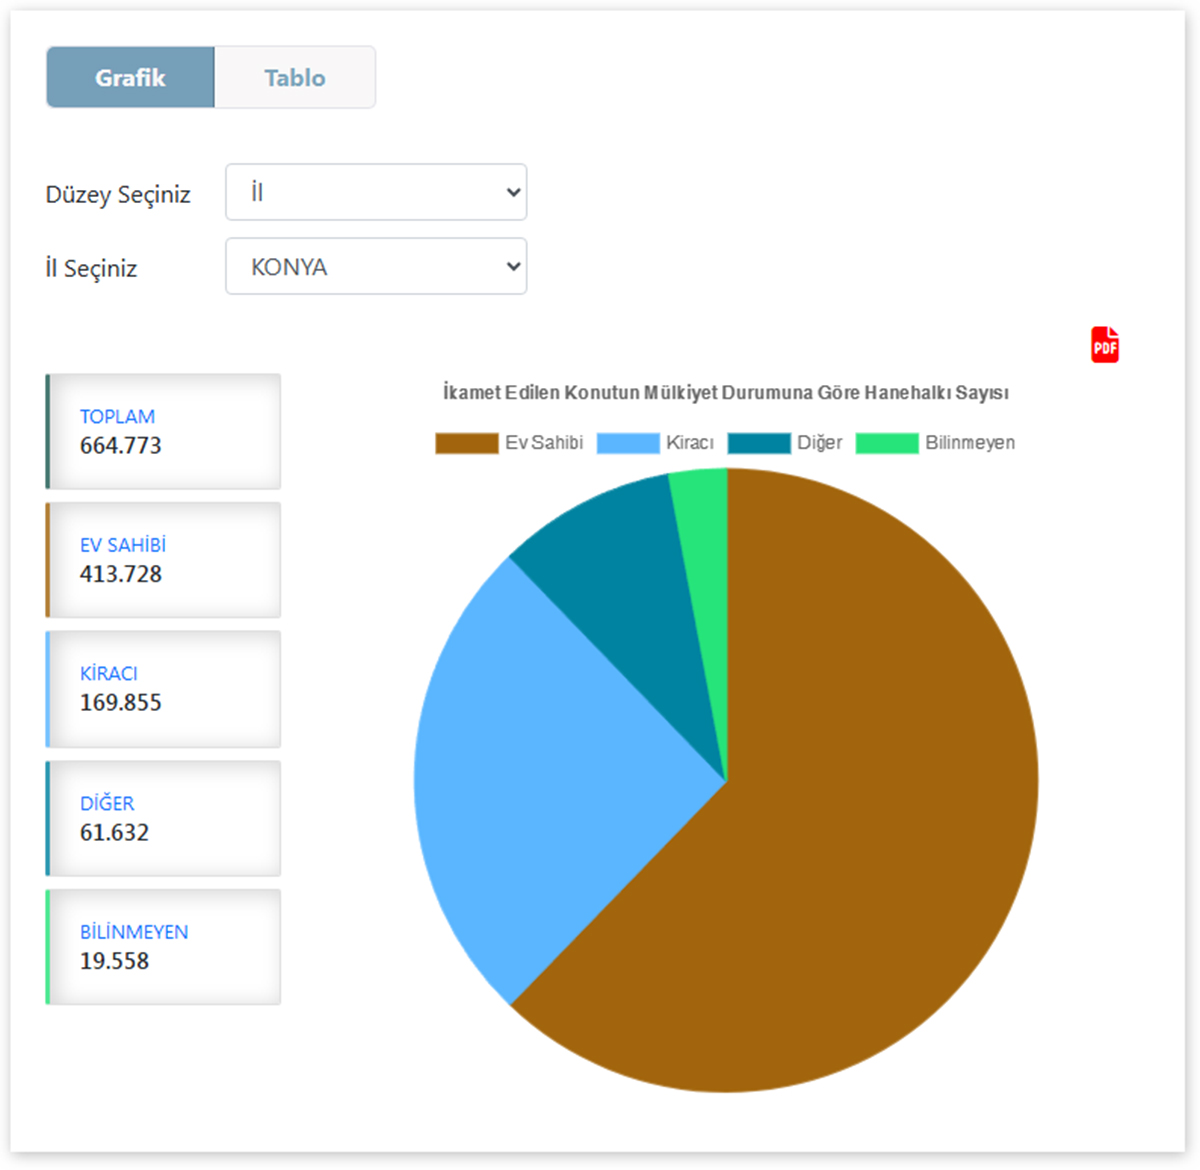Click the light blue Kiracı pie slice
Viewport: 1200px width, 1170px height.
530,770
